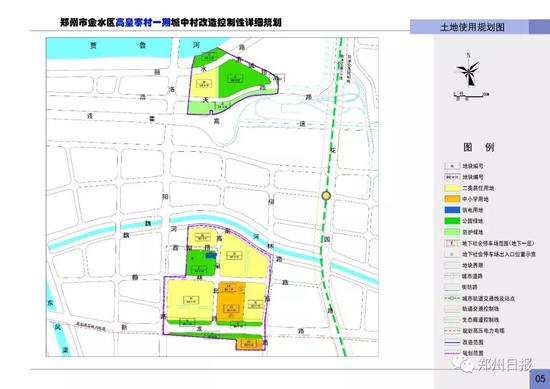
Task: Click the 规划范围 legend label
Action: (472, 353)
